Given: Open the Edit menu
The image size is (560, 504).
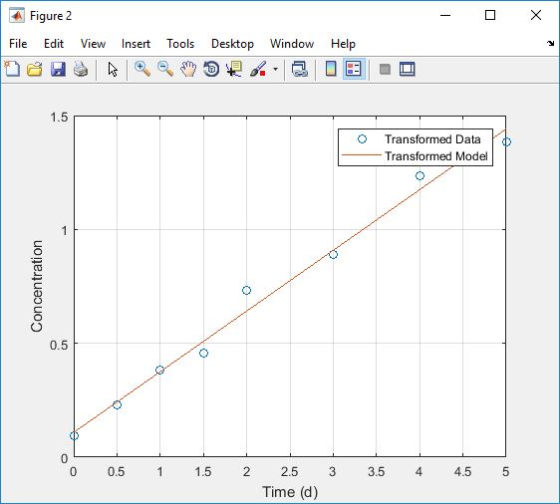Looking at the screenshot, I should pos(54,44).
